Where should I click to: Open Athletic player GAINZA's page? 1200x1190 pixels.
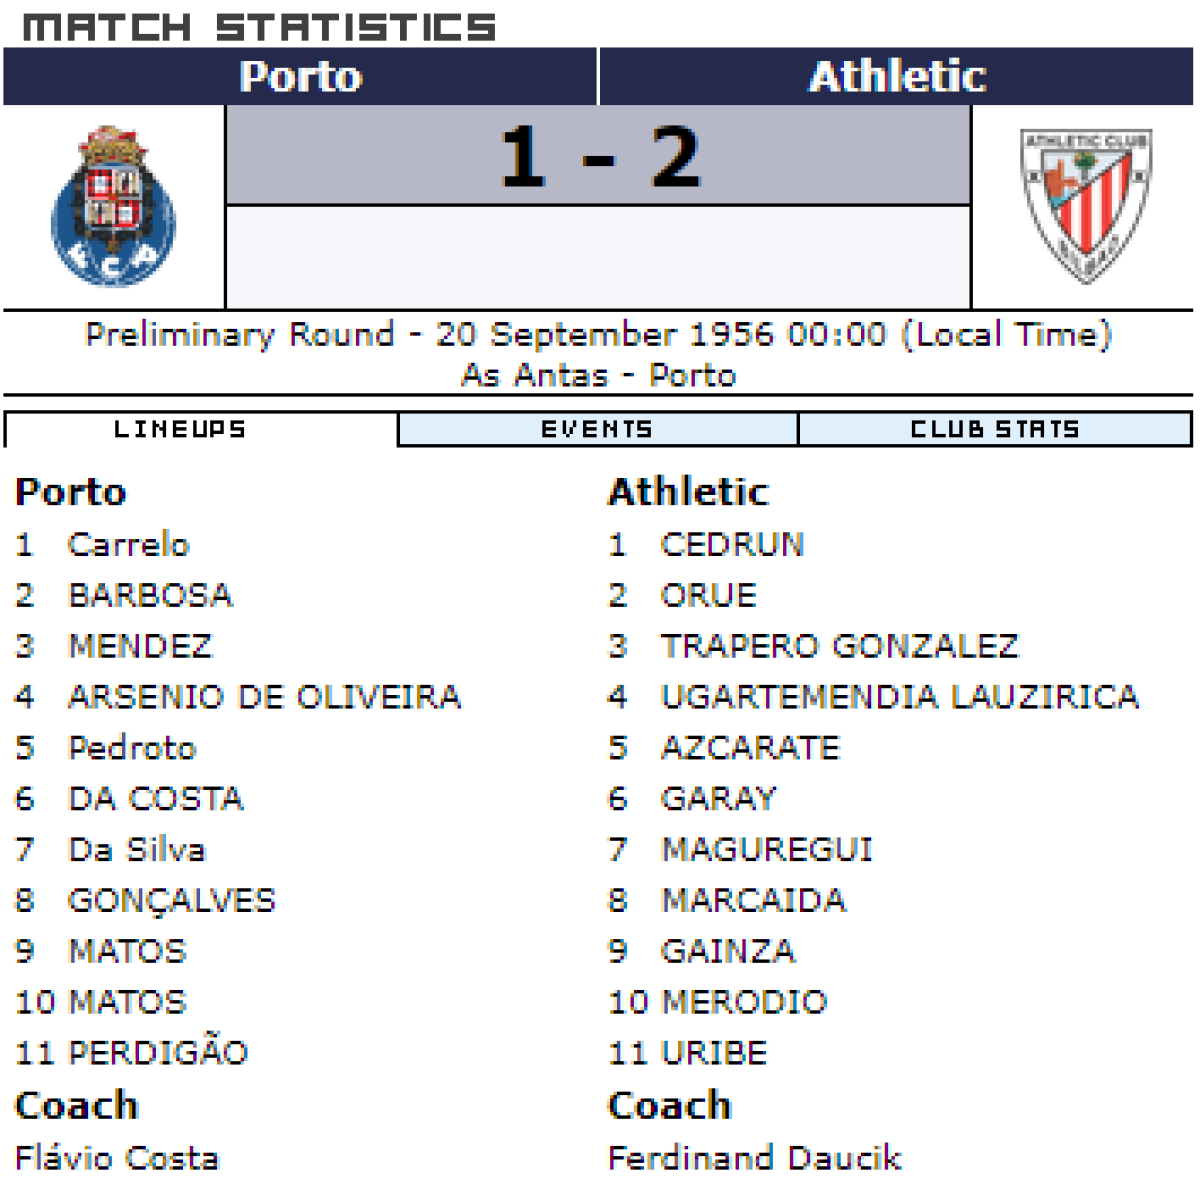pyautogui.click(x=728, y=950)
